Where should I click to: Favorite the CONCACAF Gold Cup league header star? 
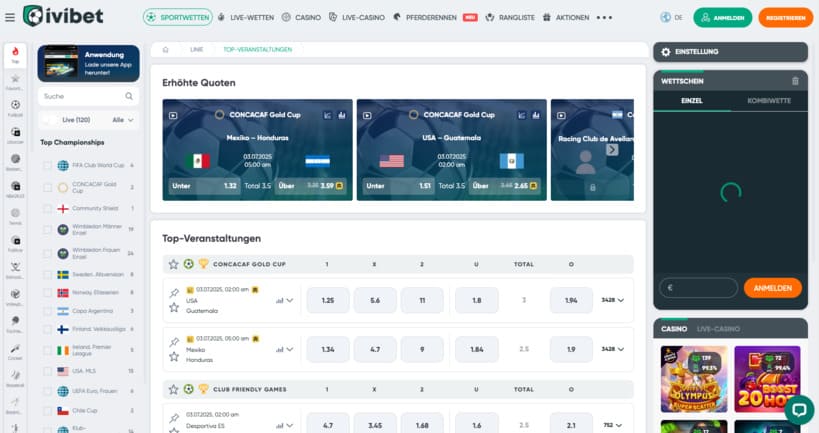(173, 264)
